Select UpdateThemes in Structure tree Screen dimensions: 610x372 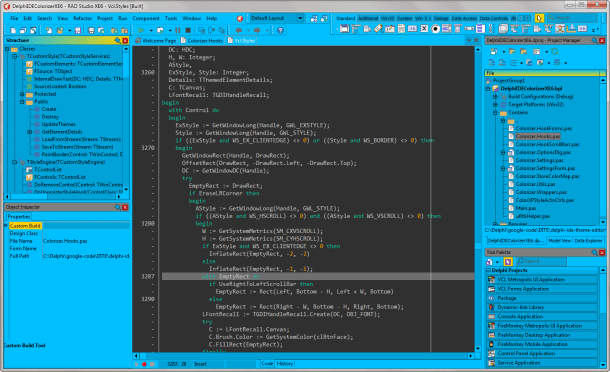(58, 125)
